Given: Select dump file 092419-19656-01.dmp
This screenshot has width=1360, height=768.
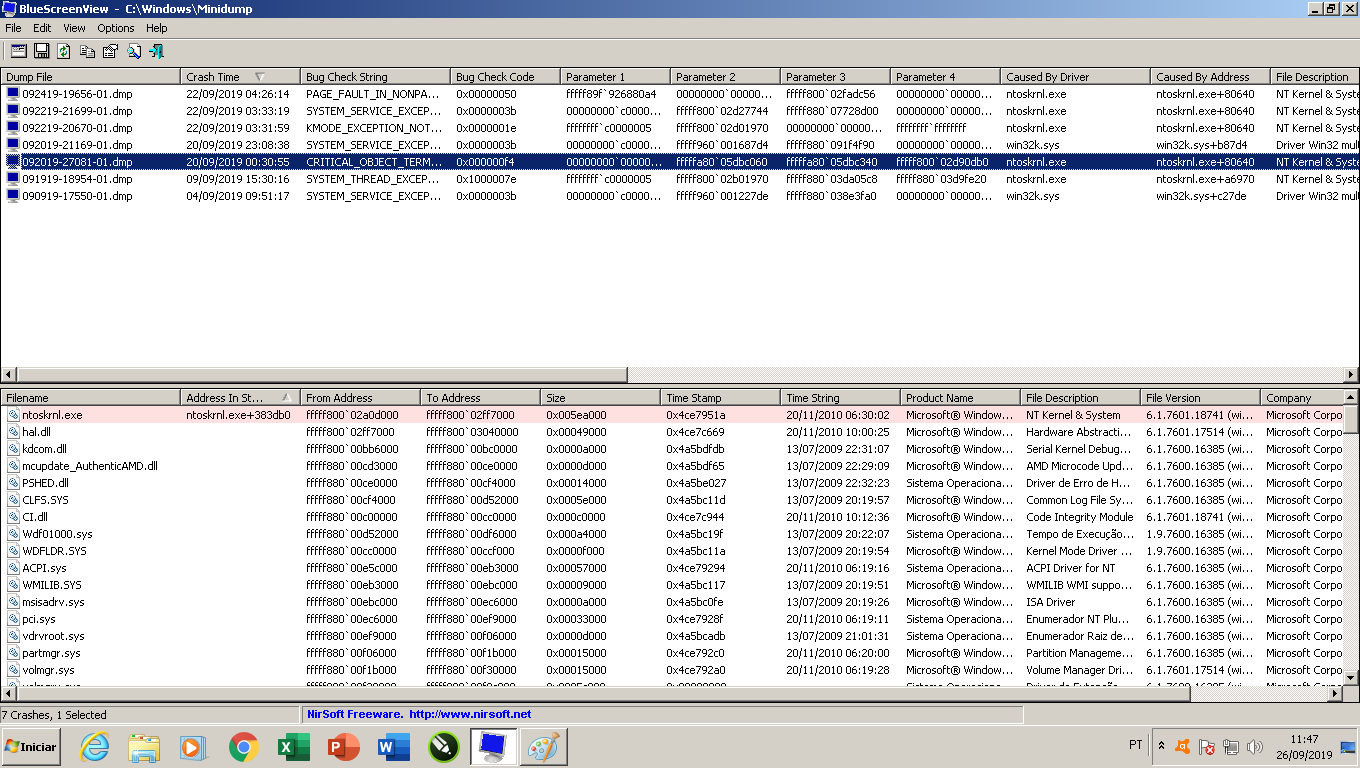Looking at the screenshot, I should click(x=77, y=94).
